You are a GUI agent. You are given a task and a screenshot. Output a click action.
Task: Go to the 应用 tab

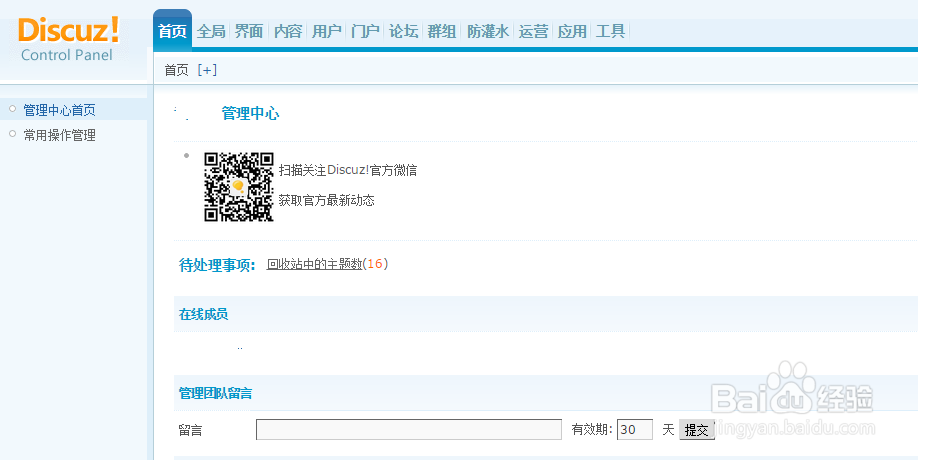tap(572, 31)
